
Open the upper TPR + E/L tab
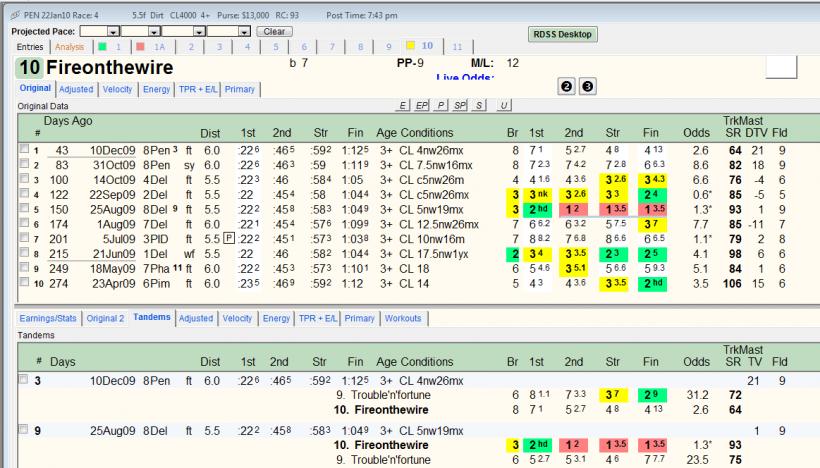(198, 89)
